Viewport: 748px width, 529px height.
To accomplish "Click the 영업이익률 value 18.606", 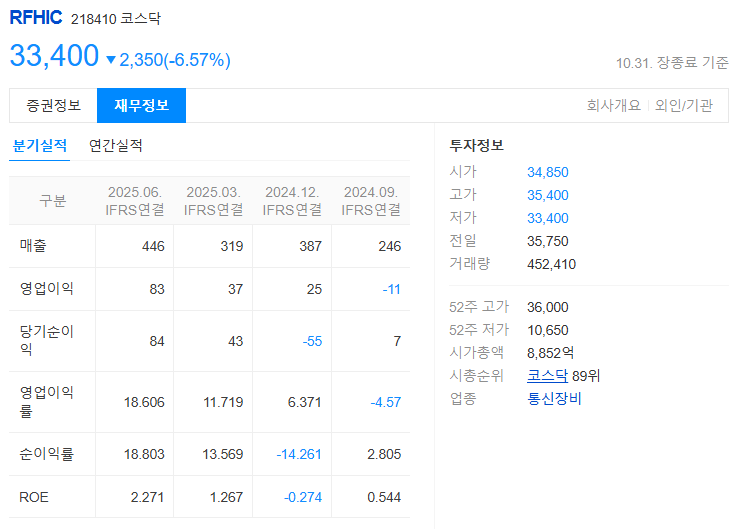I will click(x=145, y=402).
